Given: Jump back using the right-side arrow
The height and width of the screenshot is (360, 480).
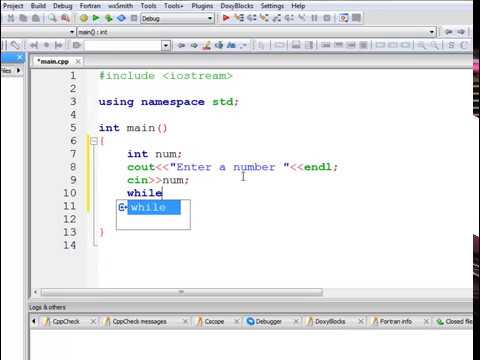Looking at the screenshot, I should [x=449, y=32].
